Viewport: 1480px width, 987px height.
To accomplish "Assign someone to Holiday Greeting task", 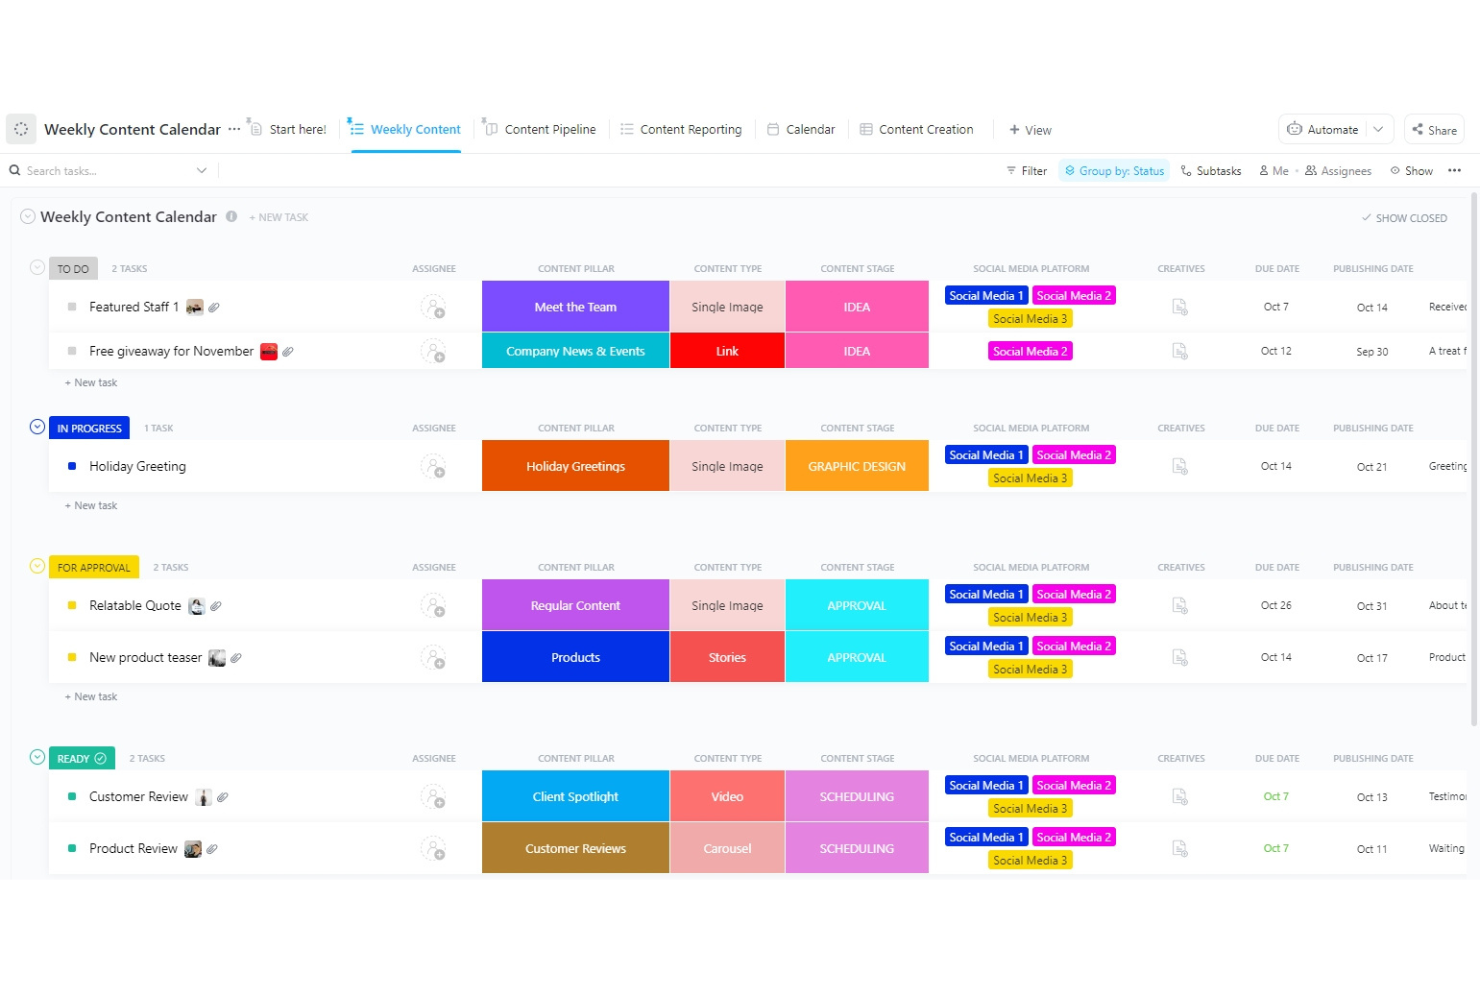I will pyautogui.click(x=433, y=466).
